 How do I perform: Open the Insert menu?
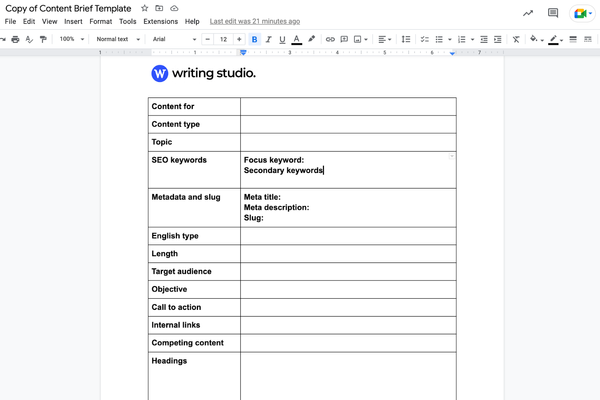(73, 21)
